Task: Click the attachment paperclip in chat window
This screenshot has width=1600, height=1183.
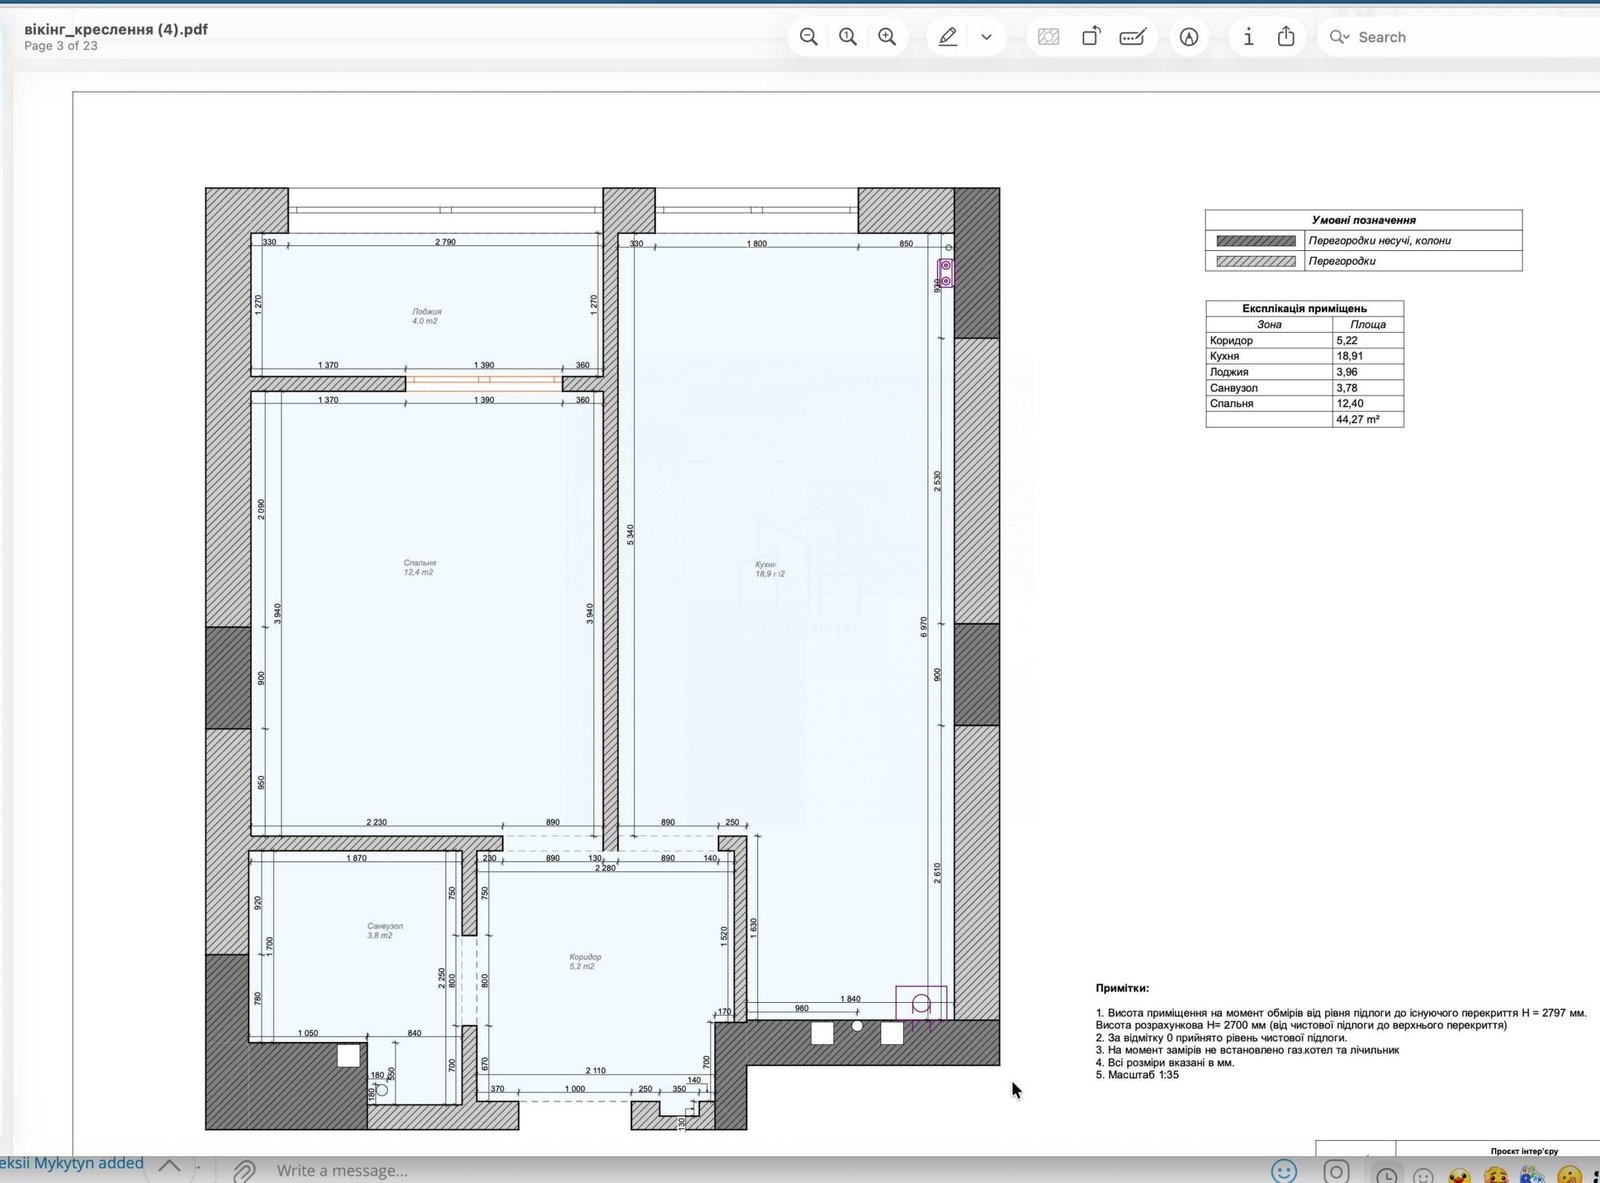Action: [x=244, y=1170]
